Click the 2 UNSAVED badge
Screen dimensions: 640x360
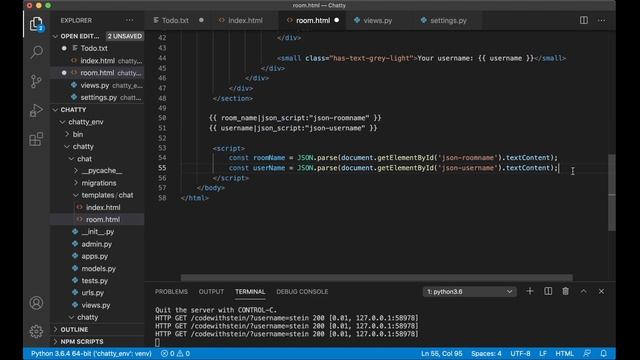[x=124, y=36]
